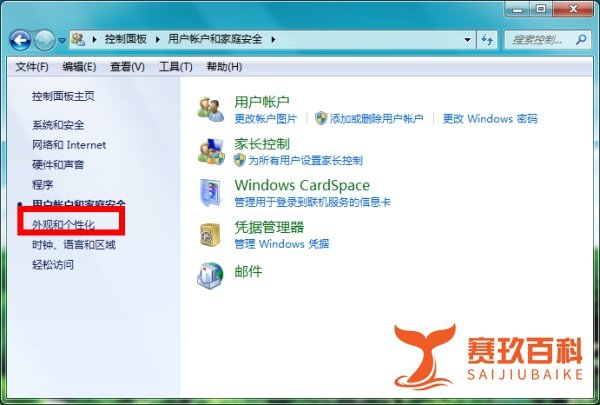The image size is (600, 405).
Task: Click the Windows CardSpace icon
Action: pos(211,193)
